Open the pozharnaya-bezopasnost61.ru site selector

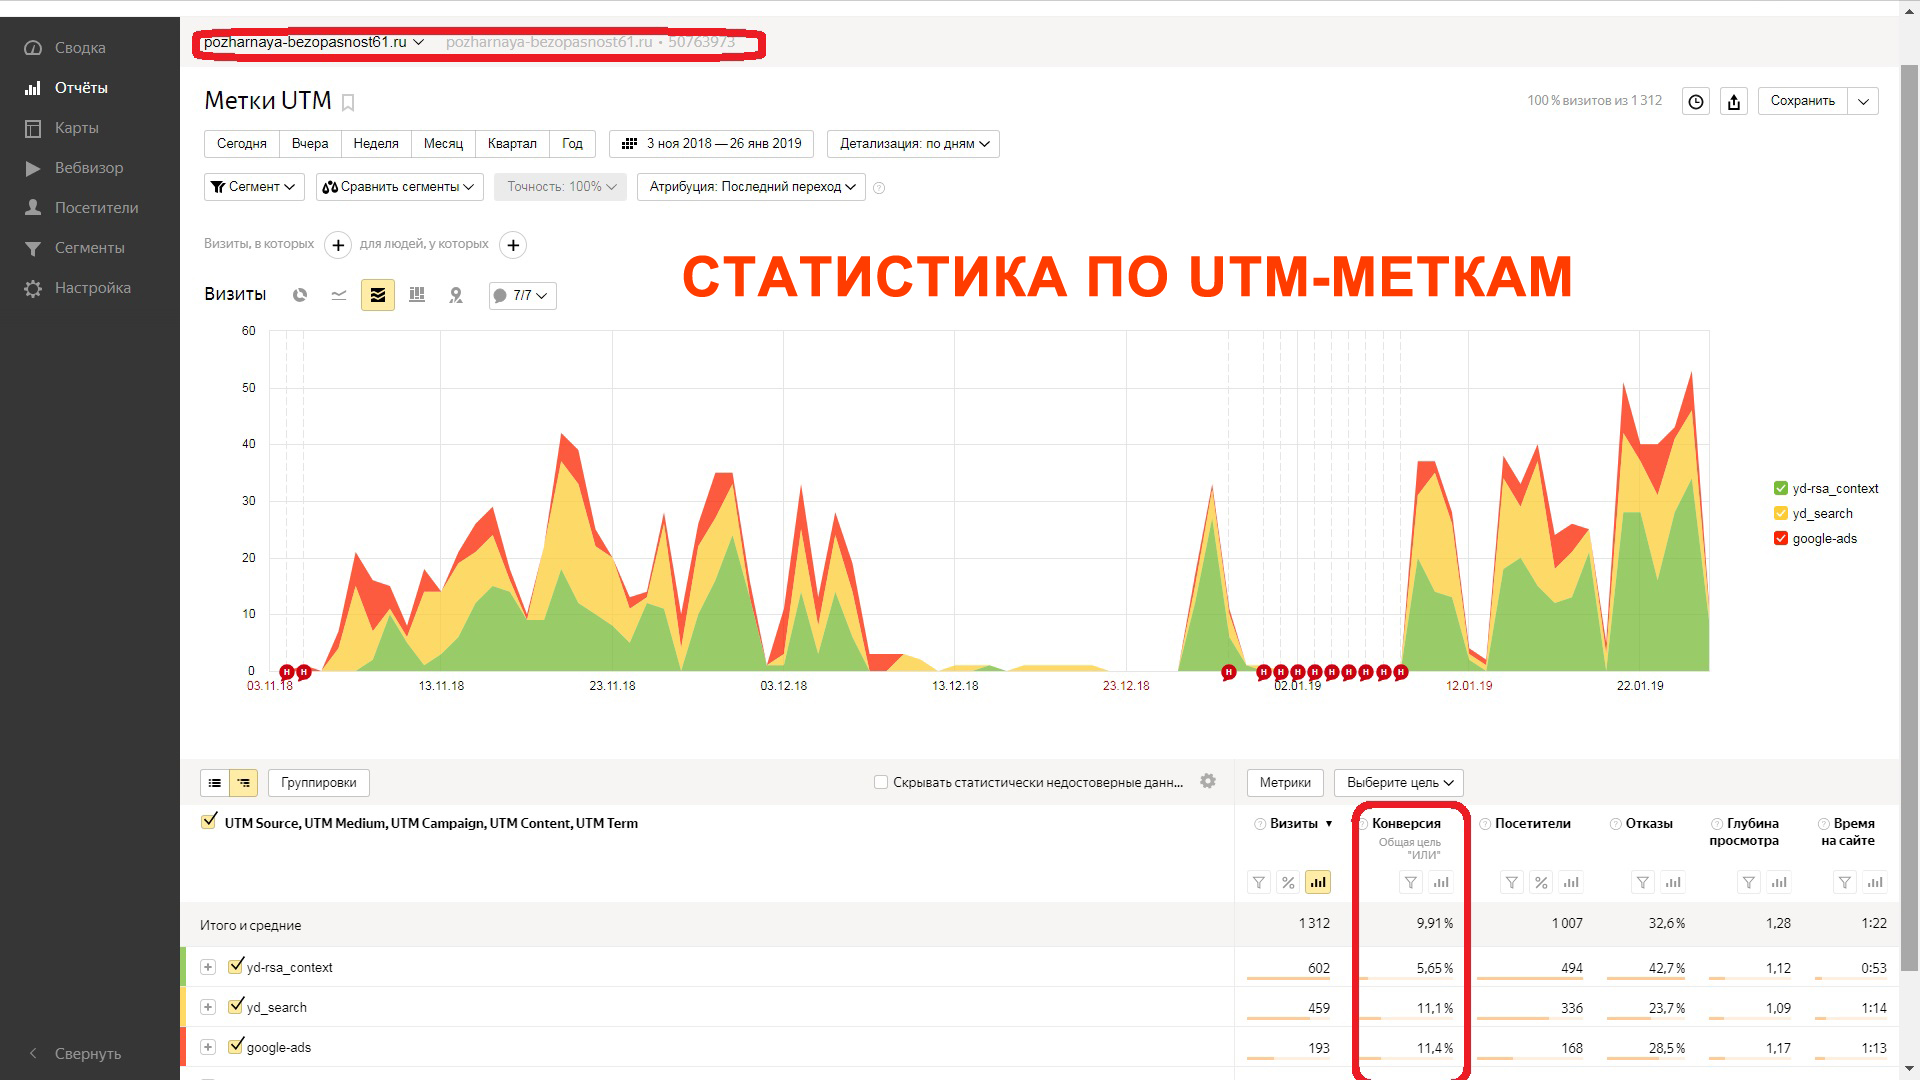[x=314, y=42]
